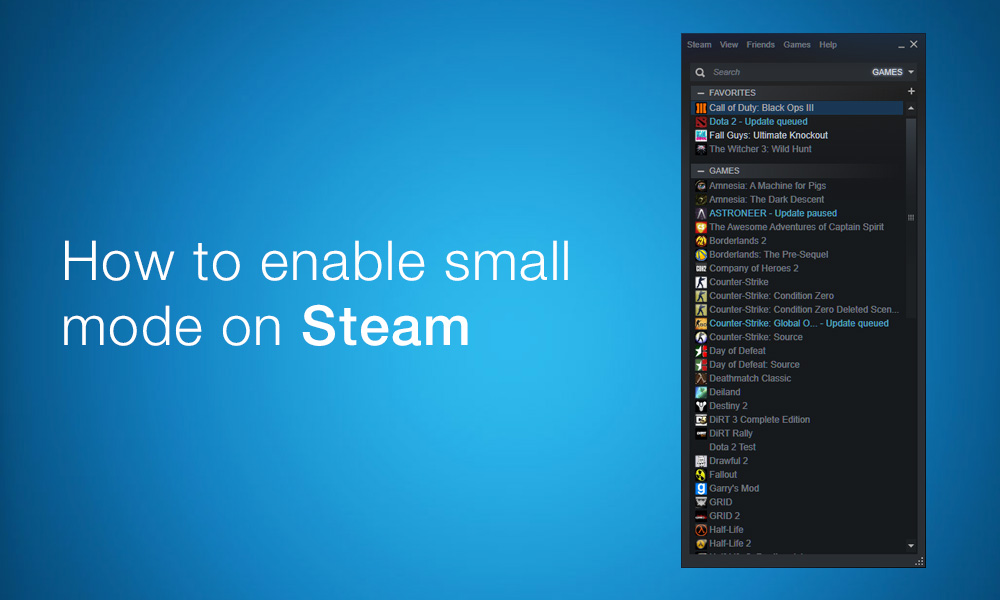Click the Half-Life 2 game icon
1000x600 pixels.
[x=701, y=544]
